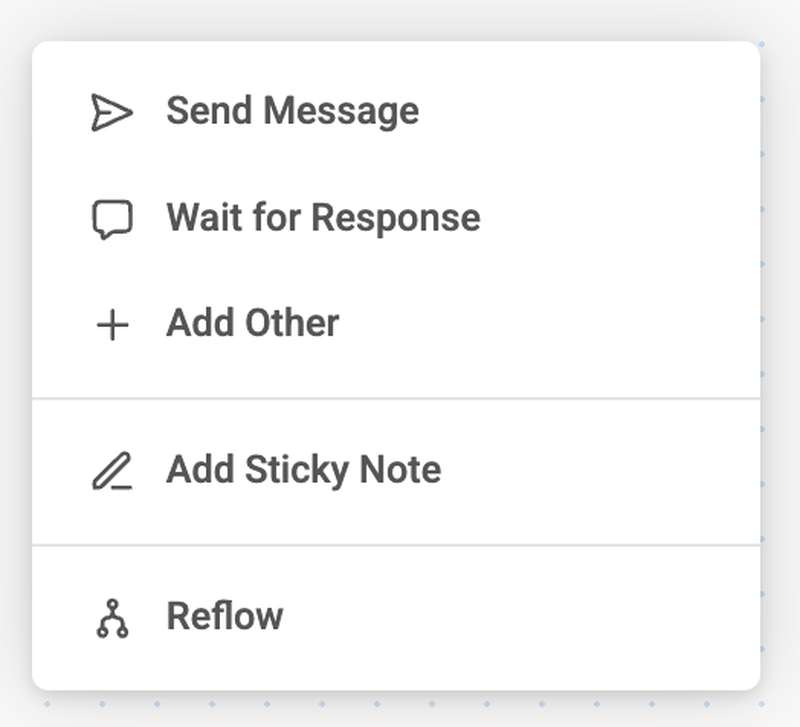Click the pencil icon for Add Sticky Note
Screen dimensions: 800x727
point(111,471)
